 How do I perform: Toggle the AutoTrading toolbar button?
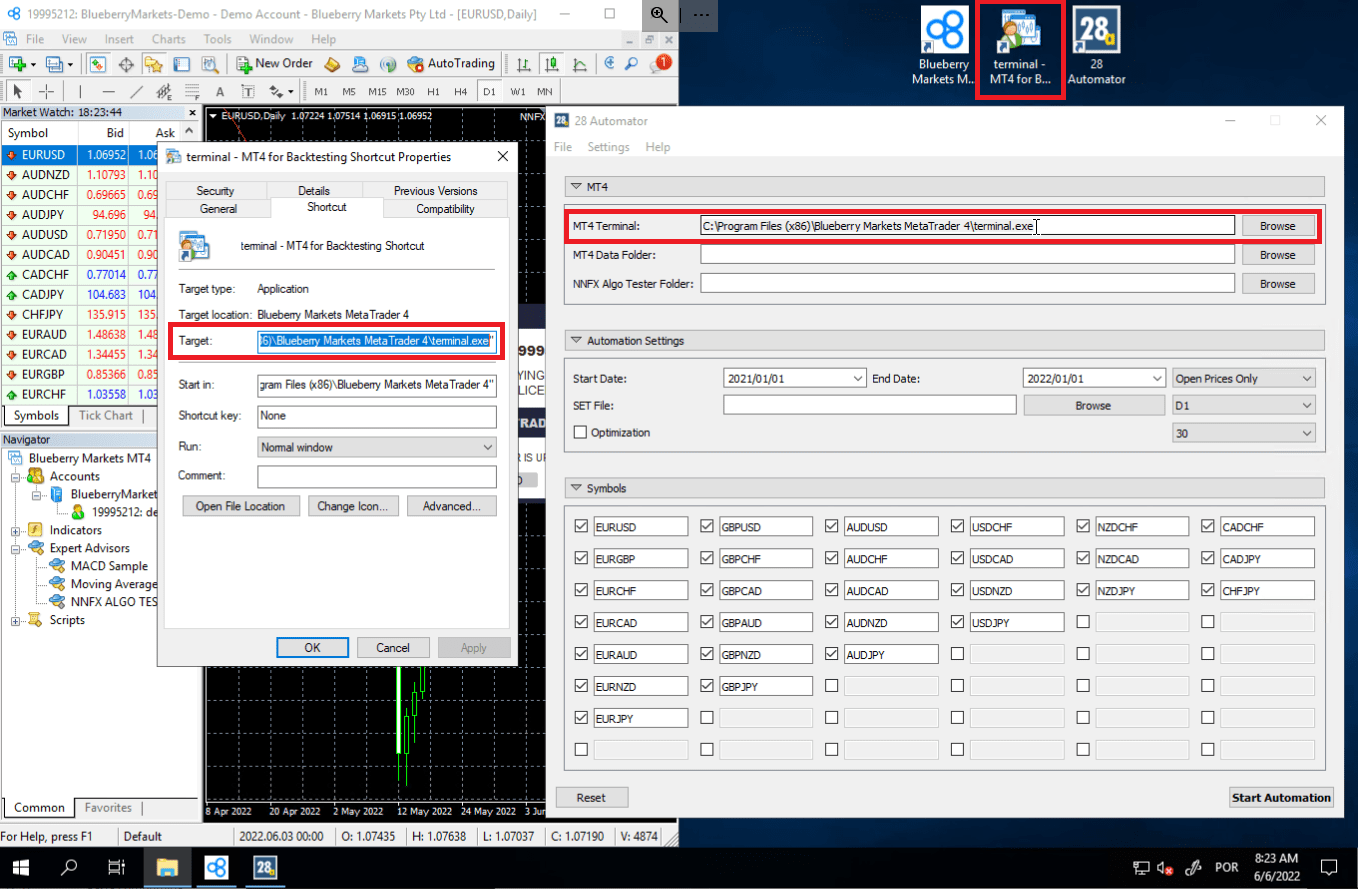pyautogui.click(x=451, y=63)
